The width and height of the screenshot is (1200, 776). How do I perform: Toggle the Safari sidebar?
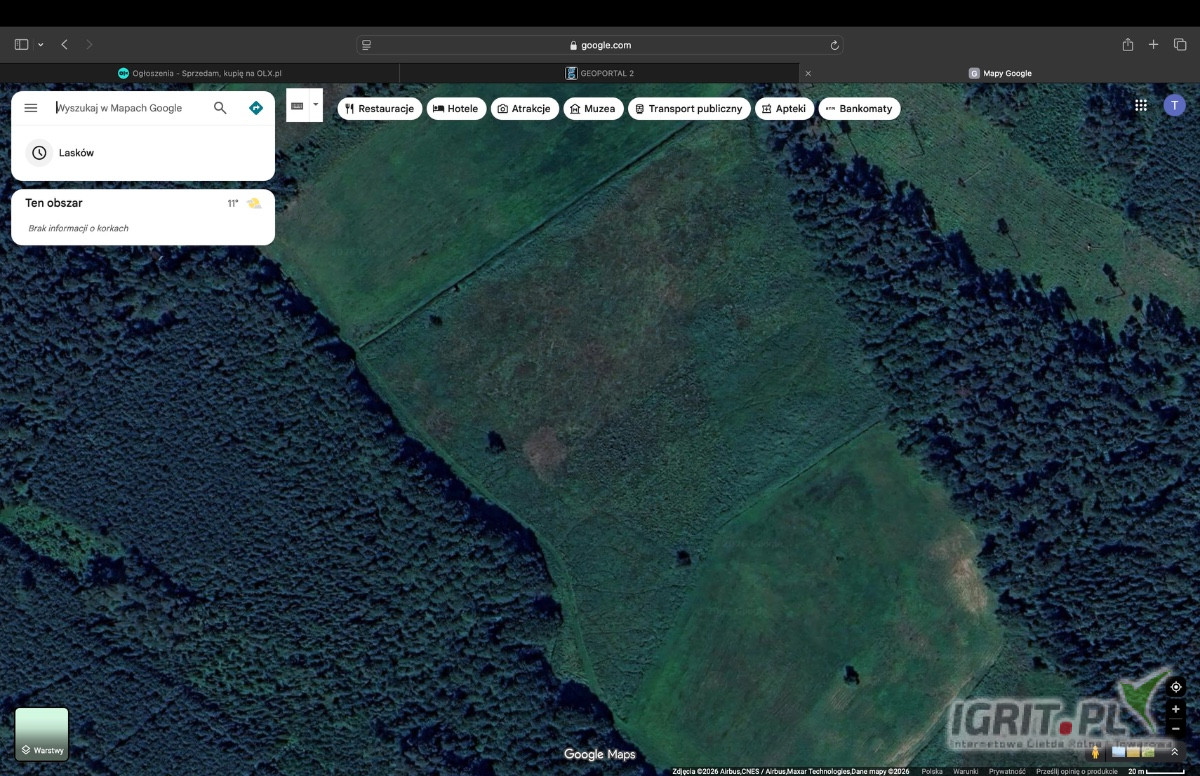coord(21,45)
